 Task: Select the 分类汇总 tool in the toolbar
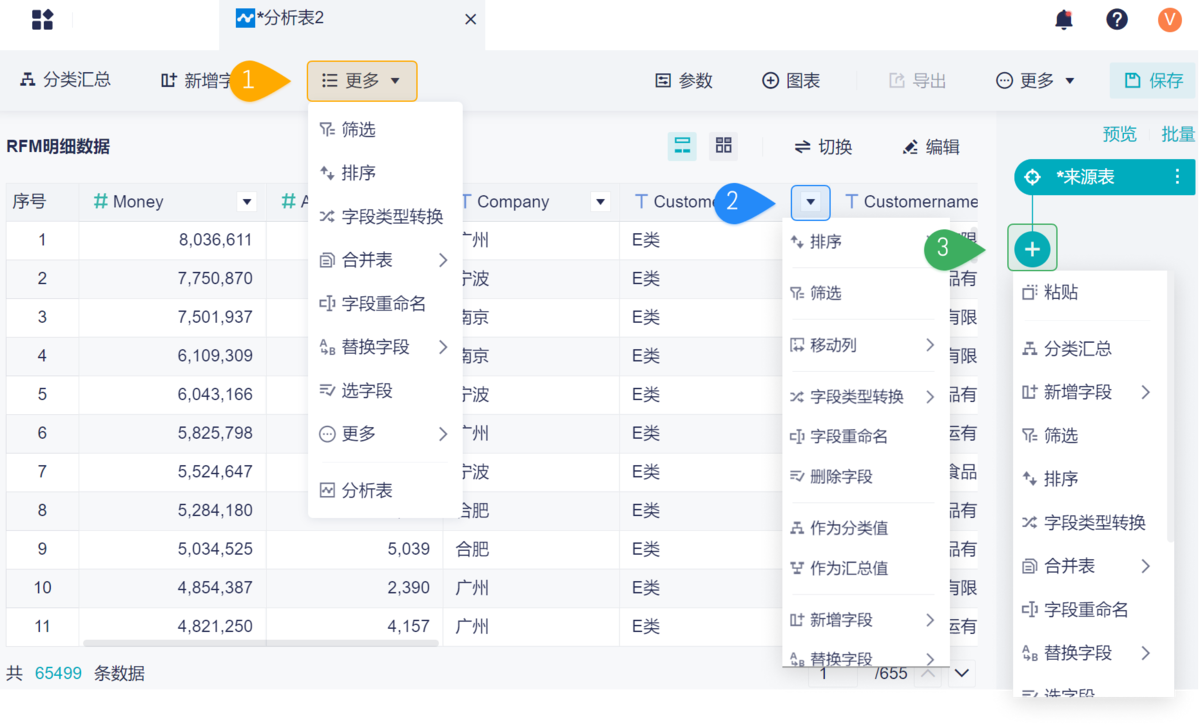(x=64, y=79)
